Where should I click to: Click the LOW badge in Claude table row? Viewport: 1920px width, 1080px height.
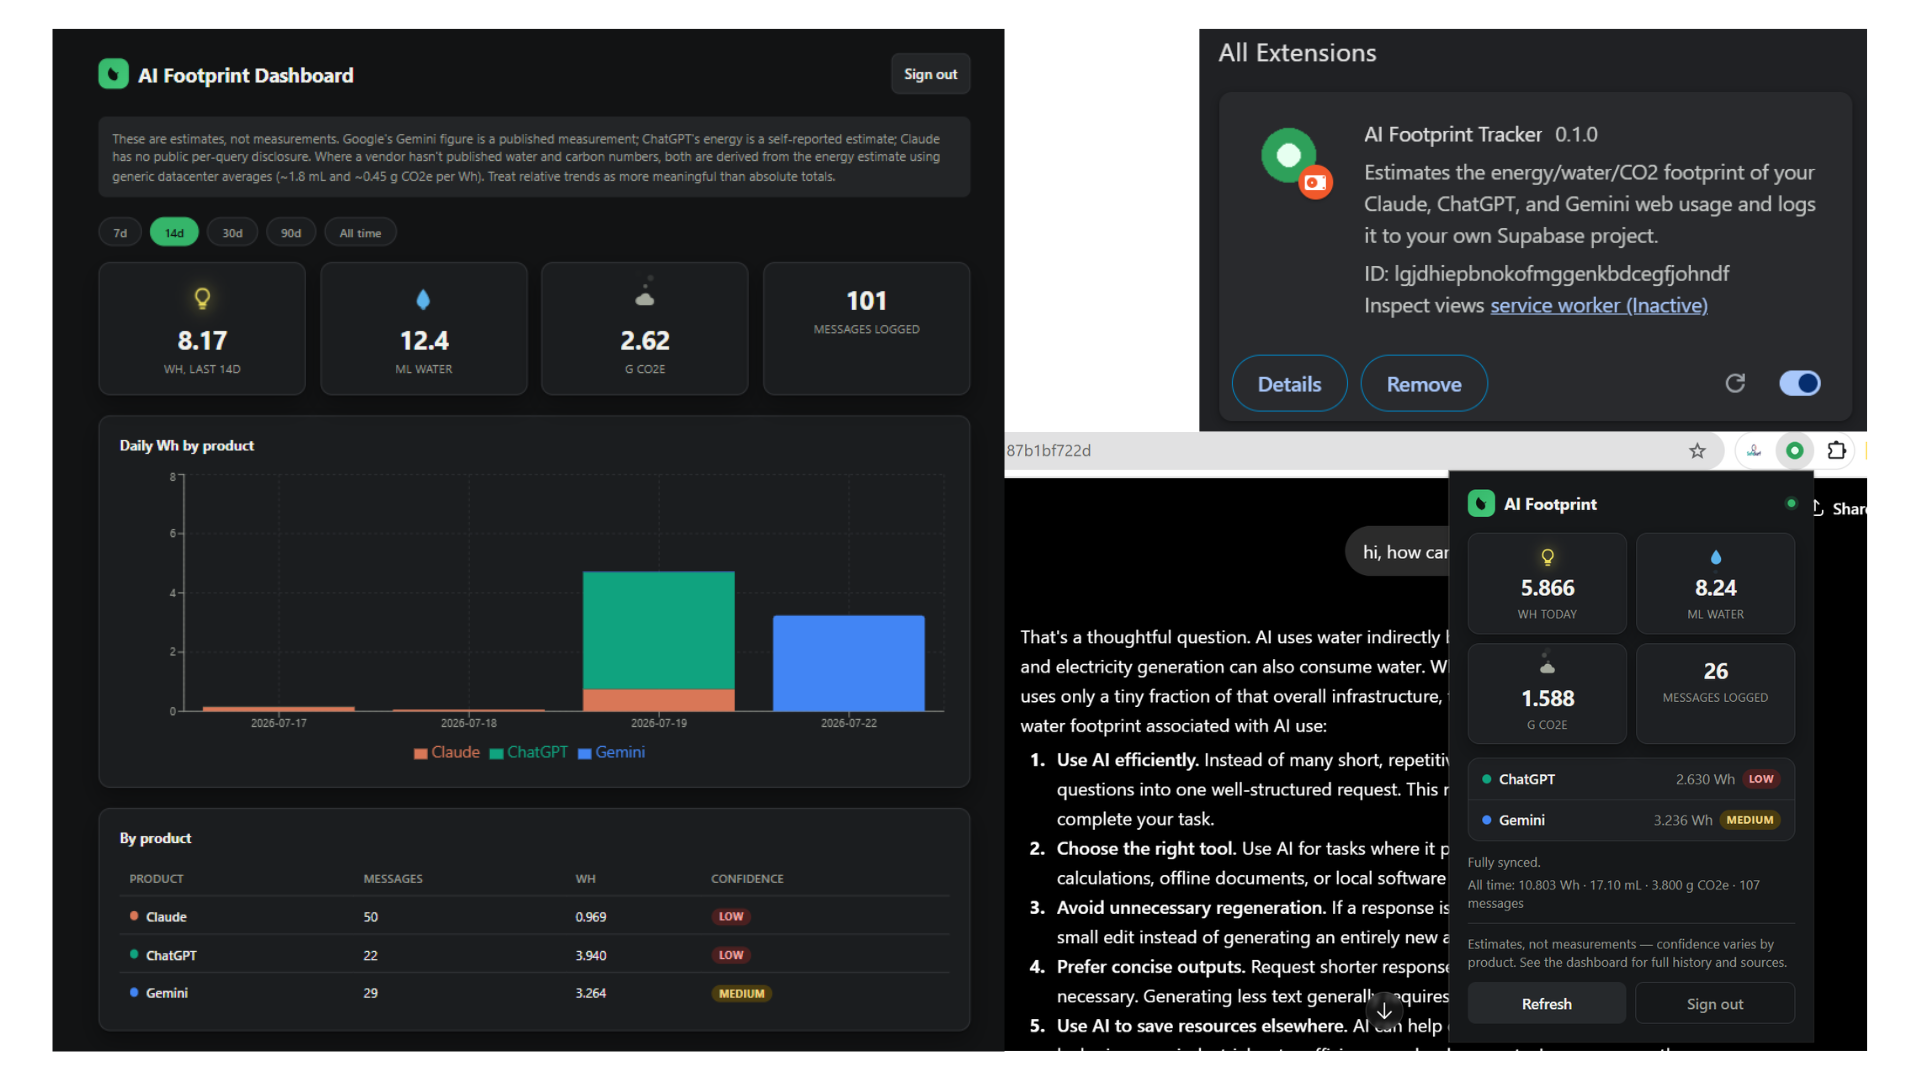click(731, 916)
